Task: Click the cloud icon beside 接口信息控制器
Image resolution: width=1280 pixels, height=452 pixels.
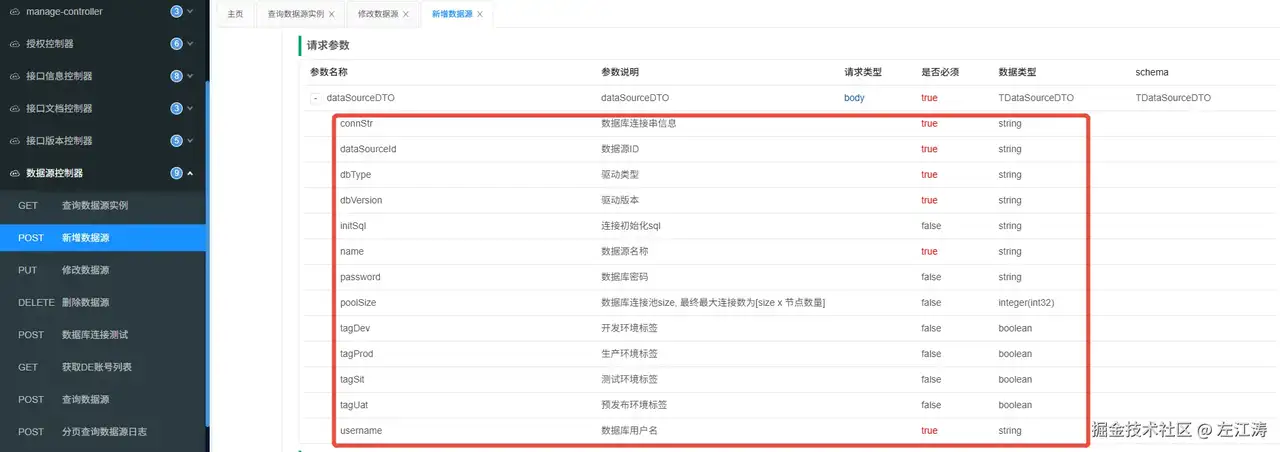Action: click(15, 76)
